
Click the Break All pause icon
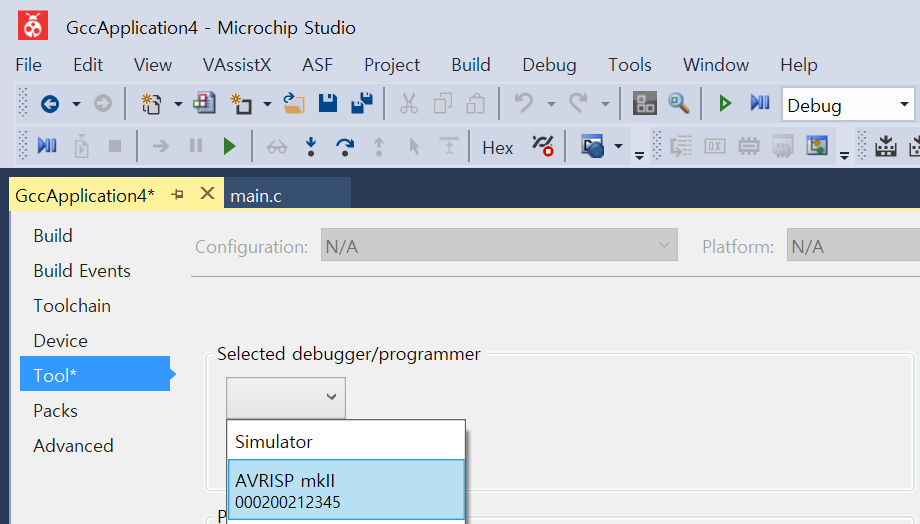196,146
